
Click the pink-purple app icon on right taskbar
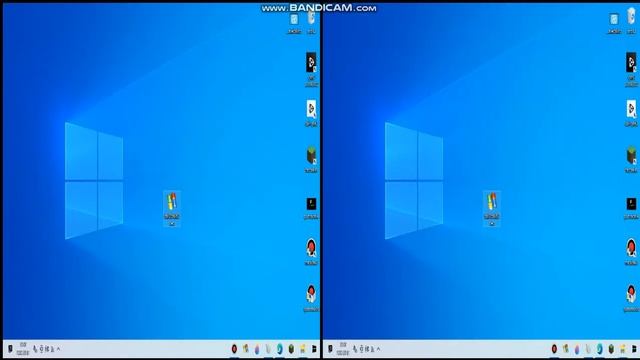coord(577,349)
